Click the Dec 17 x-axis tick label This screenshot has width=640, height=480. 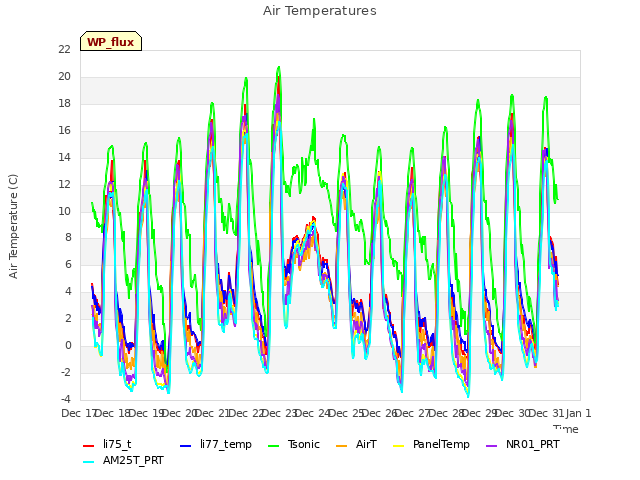[78, 413]
